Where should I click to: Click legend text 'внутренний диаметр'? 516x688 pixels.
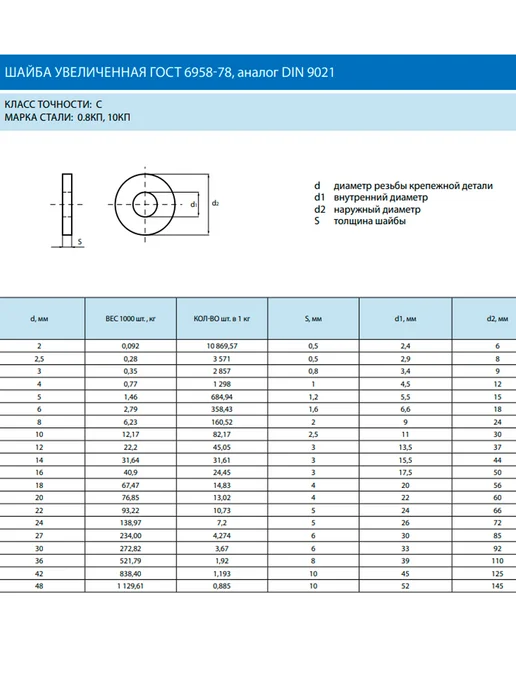tap(380, 197)
